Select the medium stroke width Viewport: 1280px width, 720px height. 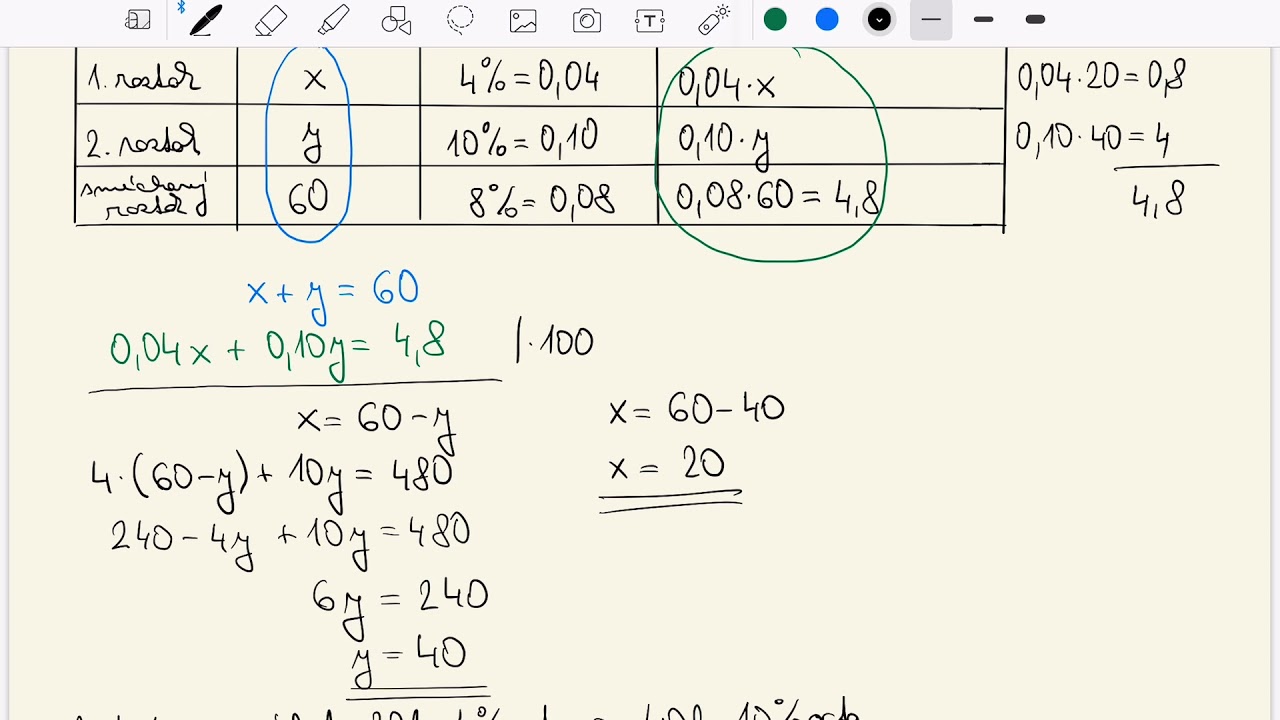[983, 20]
